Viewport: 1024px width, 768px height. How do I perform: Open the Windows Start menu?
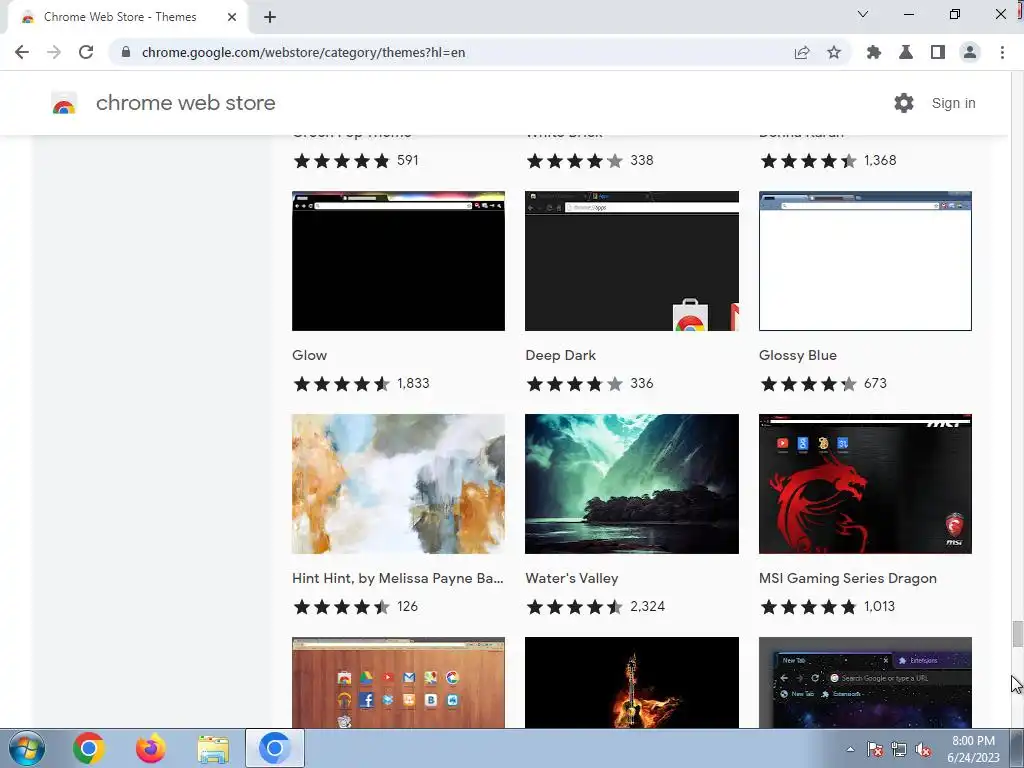(x=27, y=748)
